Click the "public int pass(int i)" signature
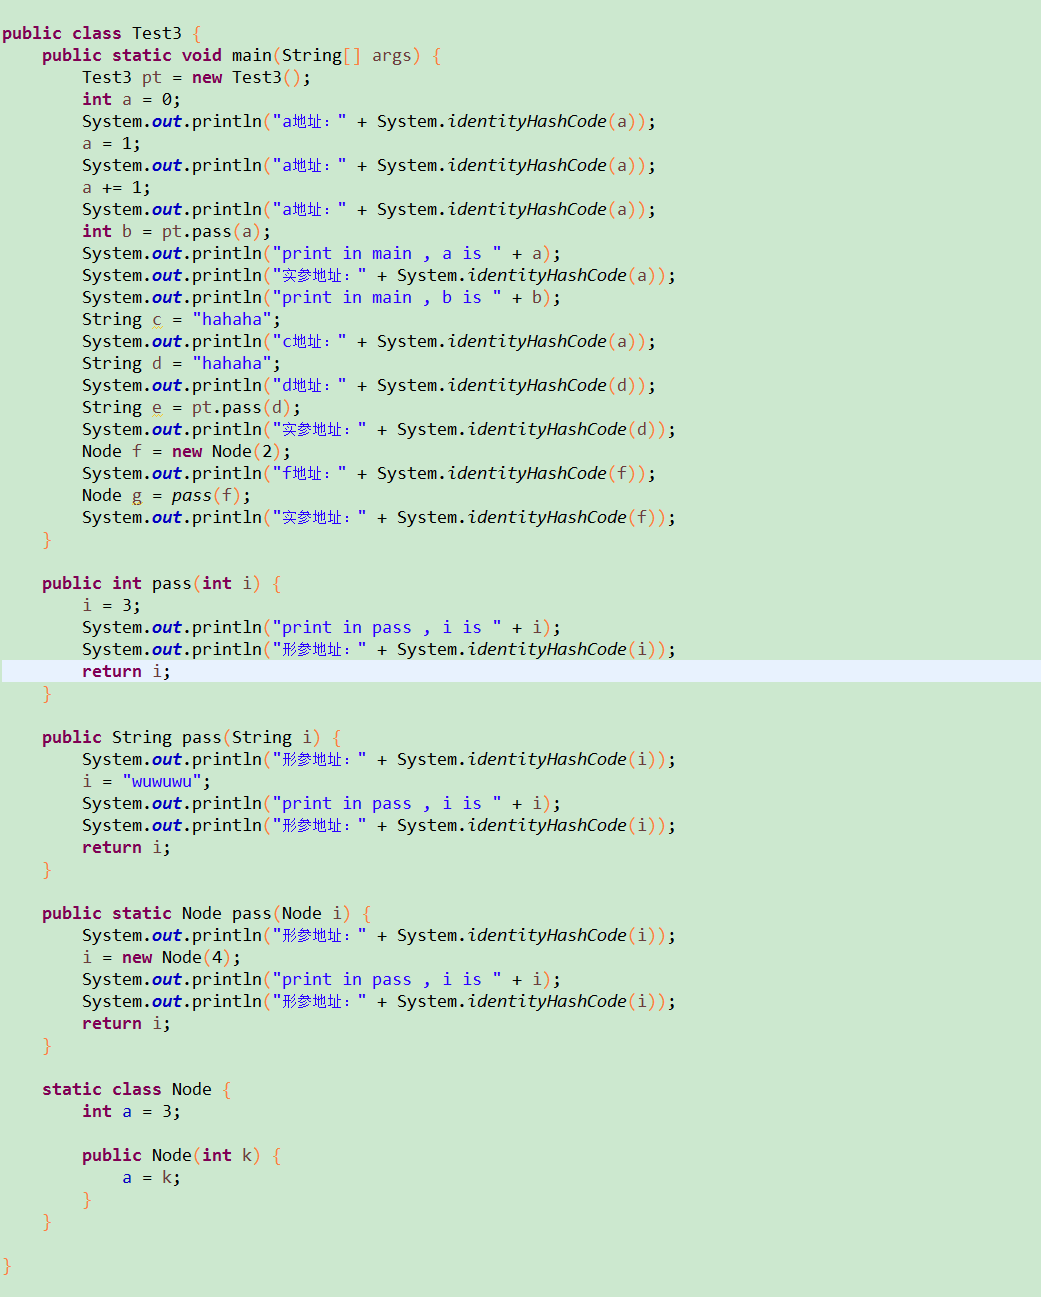Screen dimensions: 1041x1297 click(x=161, y=583)
